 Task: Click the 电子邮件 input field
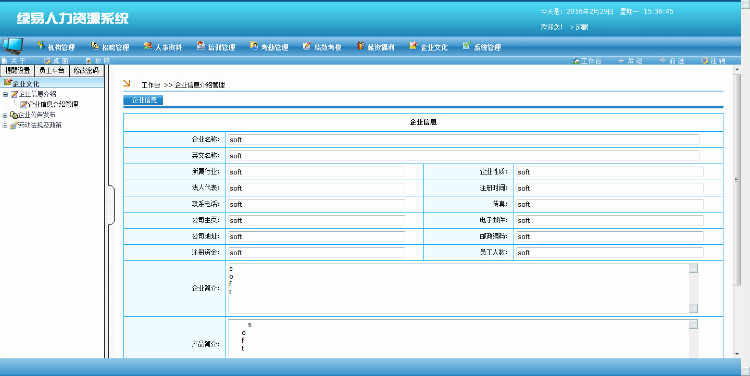609,221
